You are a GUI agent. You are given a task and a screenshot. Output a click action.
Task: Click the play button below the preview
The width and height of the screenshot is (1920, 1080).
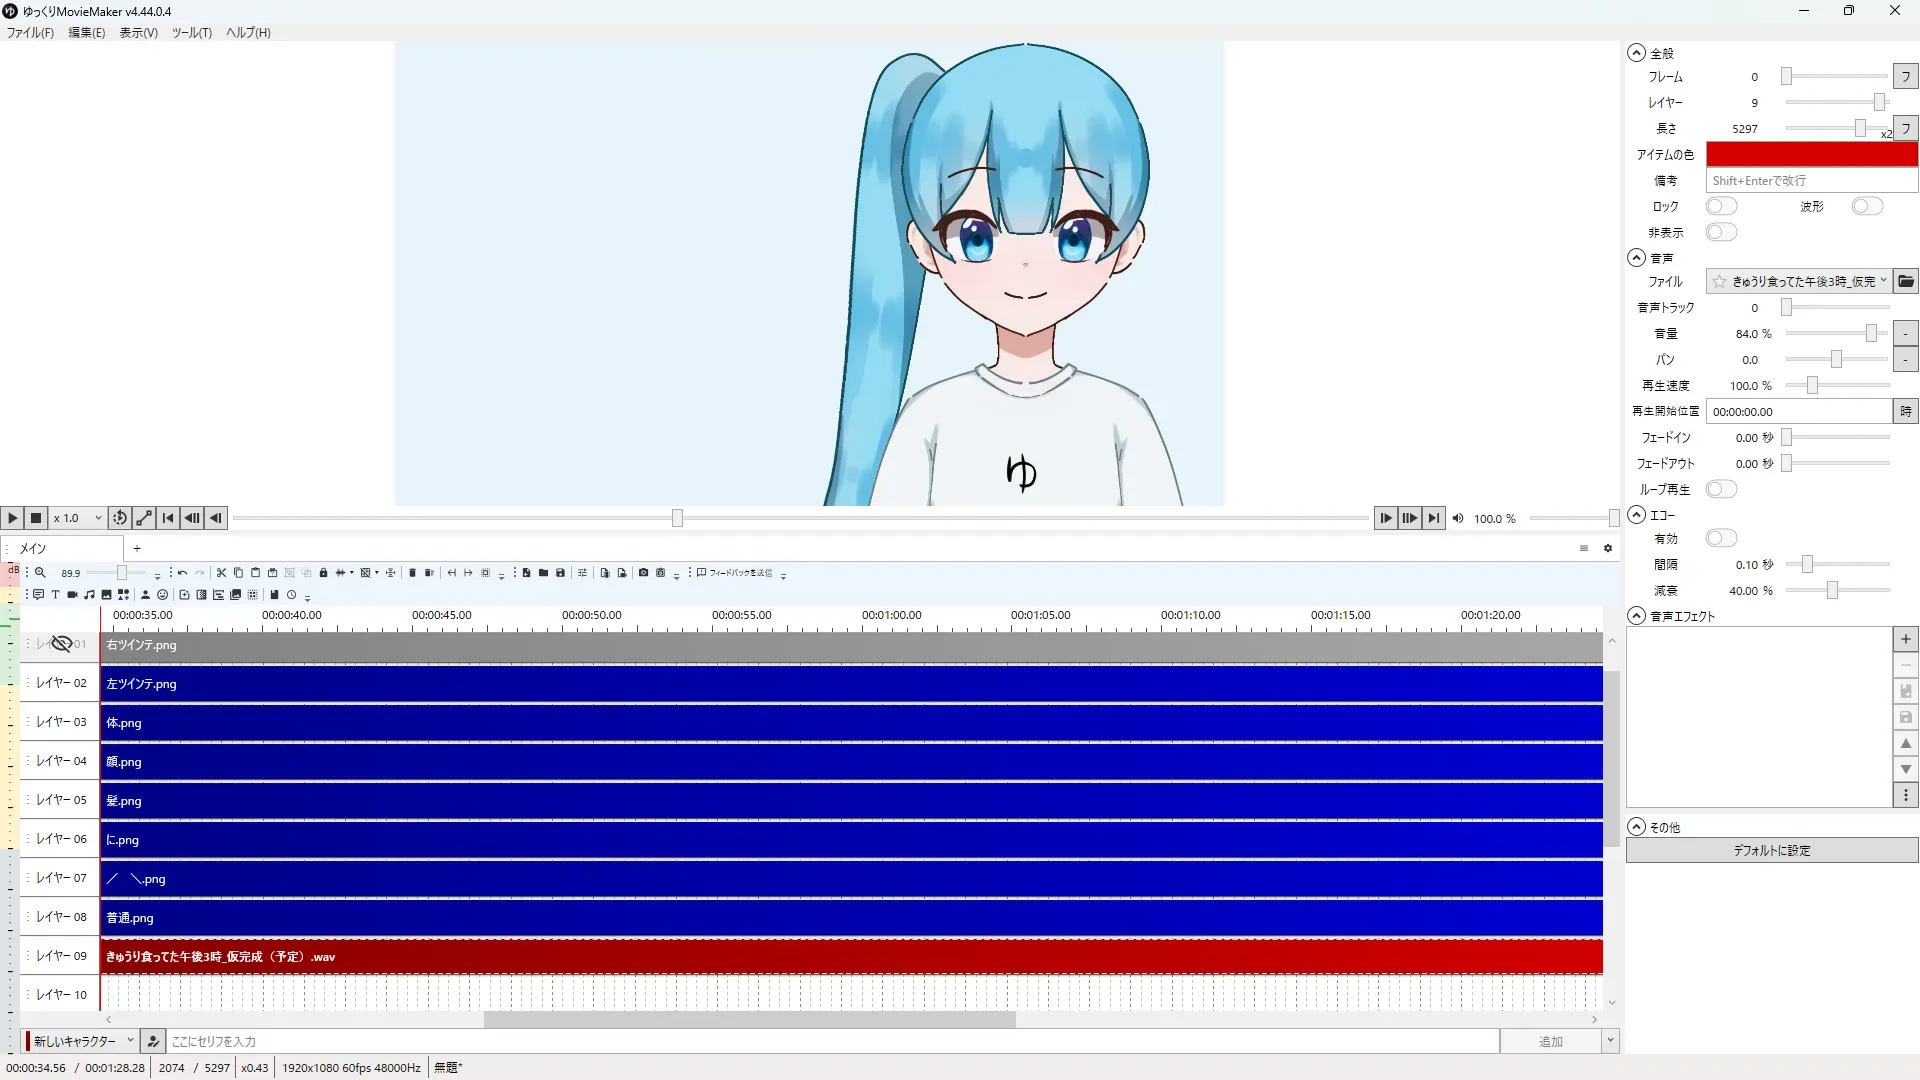click(x=12, y=518)
